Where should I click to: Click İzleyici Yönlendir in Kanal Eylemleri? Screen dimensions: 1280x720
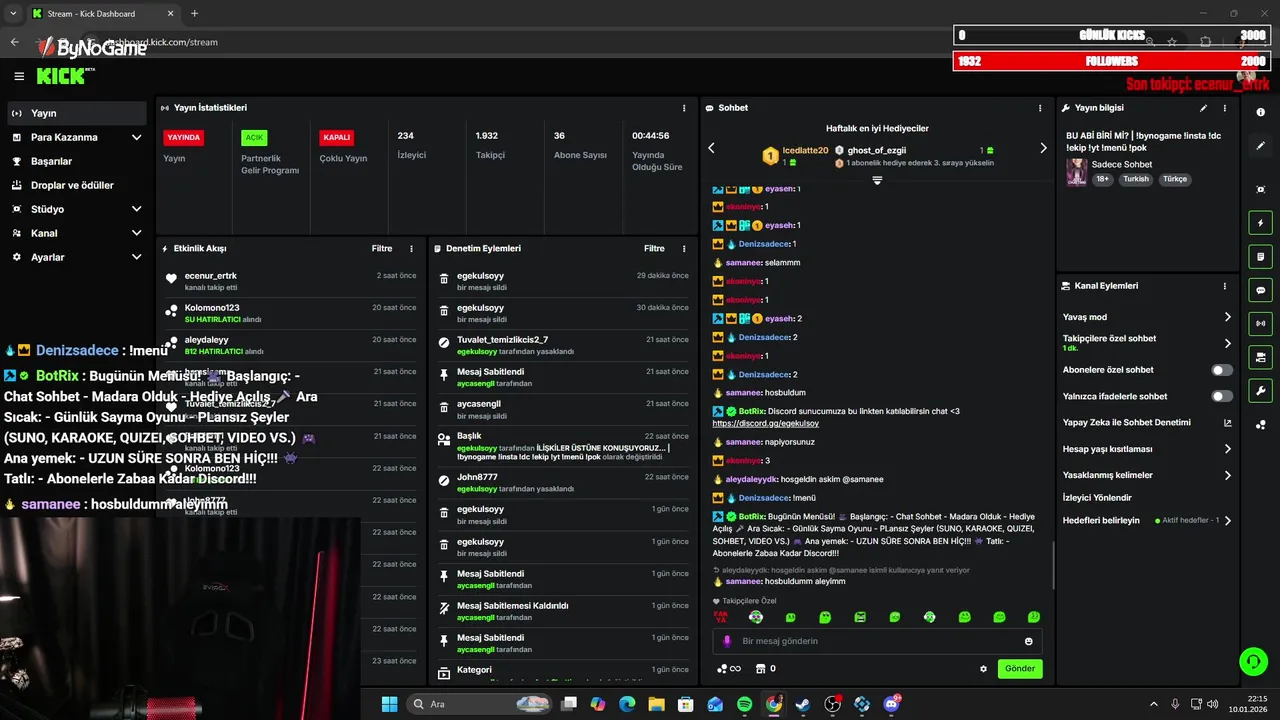(x=1097, y=498)
